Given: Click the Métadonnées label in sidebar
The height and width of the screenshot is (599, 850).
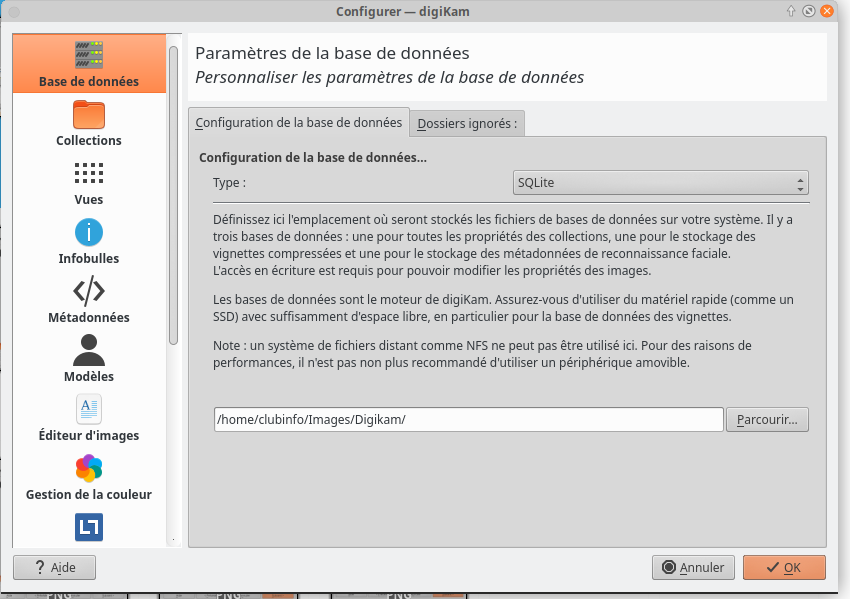Looking at the screenshot, I should coord(89,317).
